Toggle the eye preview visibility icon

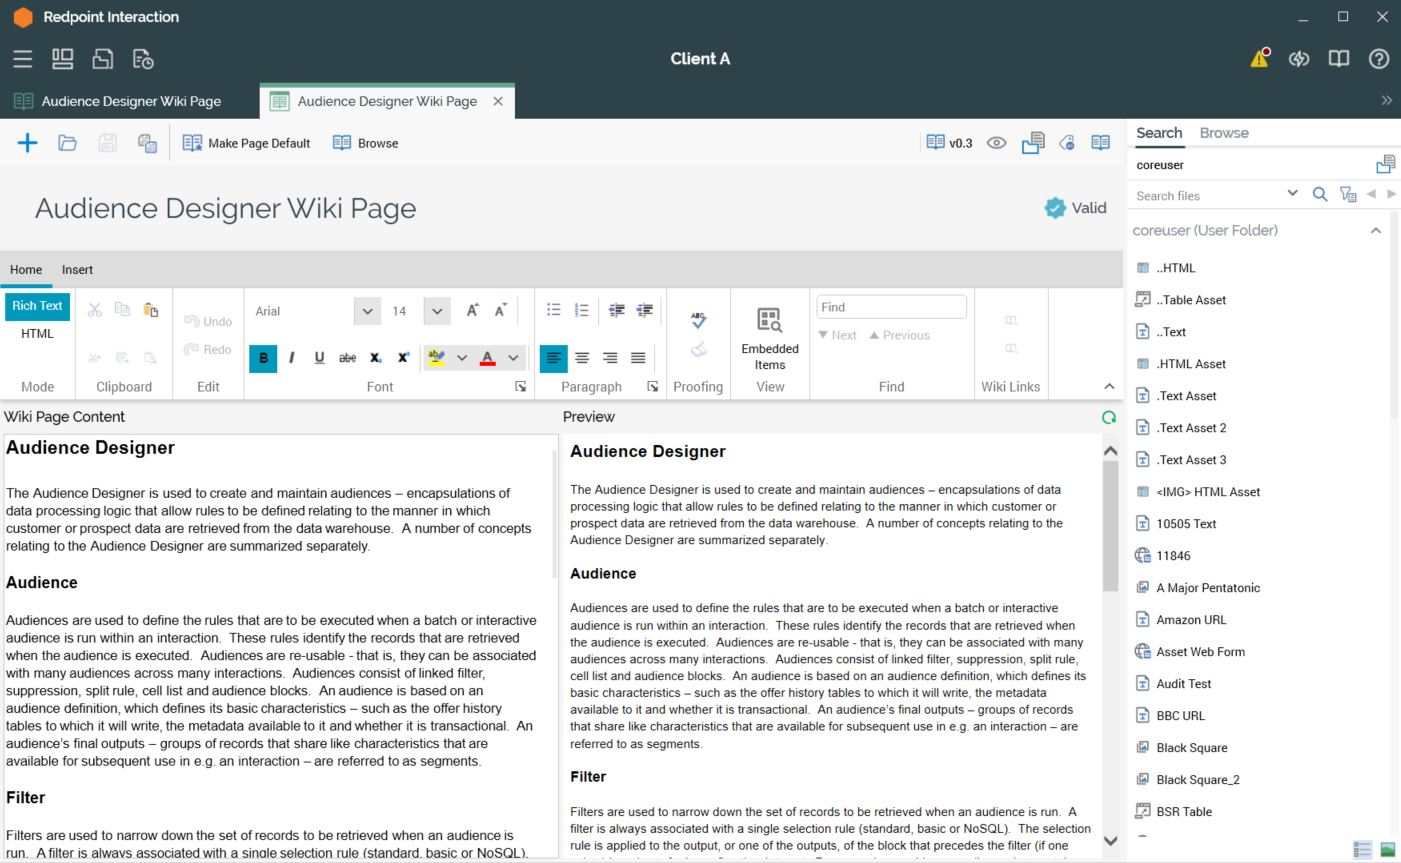[996, 143]
